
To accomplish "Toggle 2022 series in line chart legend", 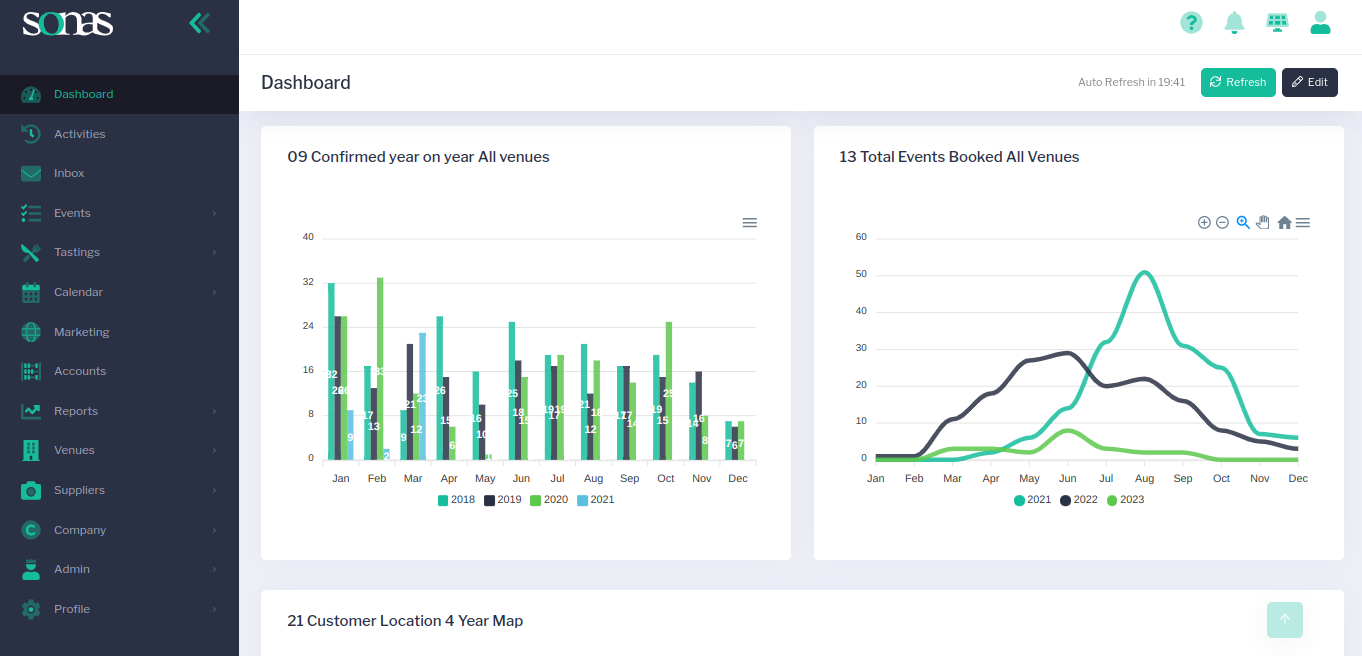I will pos(1078,500).
